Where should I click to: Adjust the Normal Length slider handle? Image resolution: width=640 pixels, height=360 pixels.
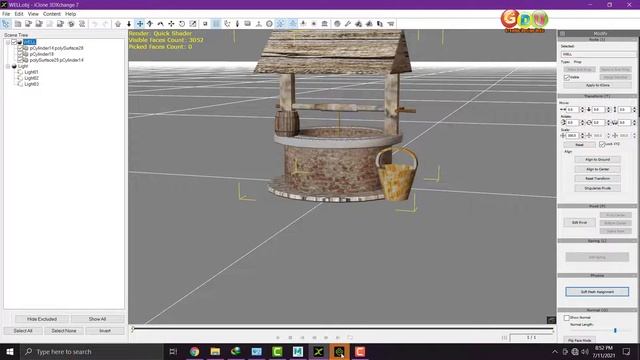[x=615, y=330]
